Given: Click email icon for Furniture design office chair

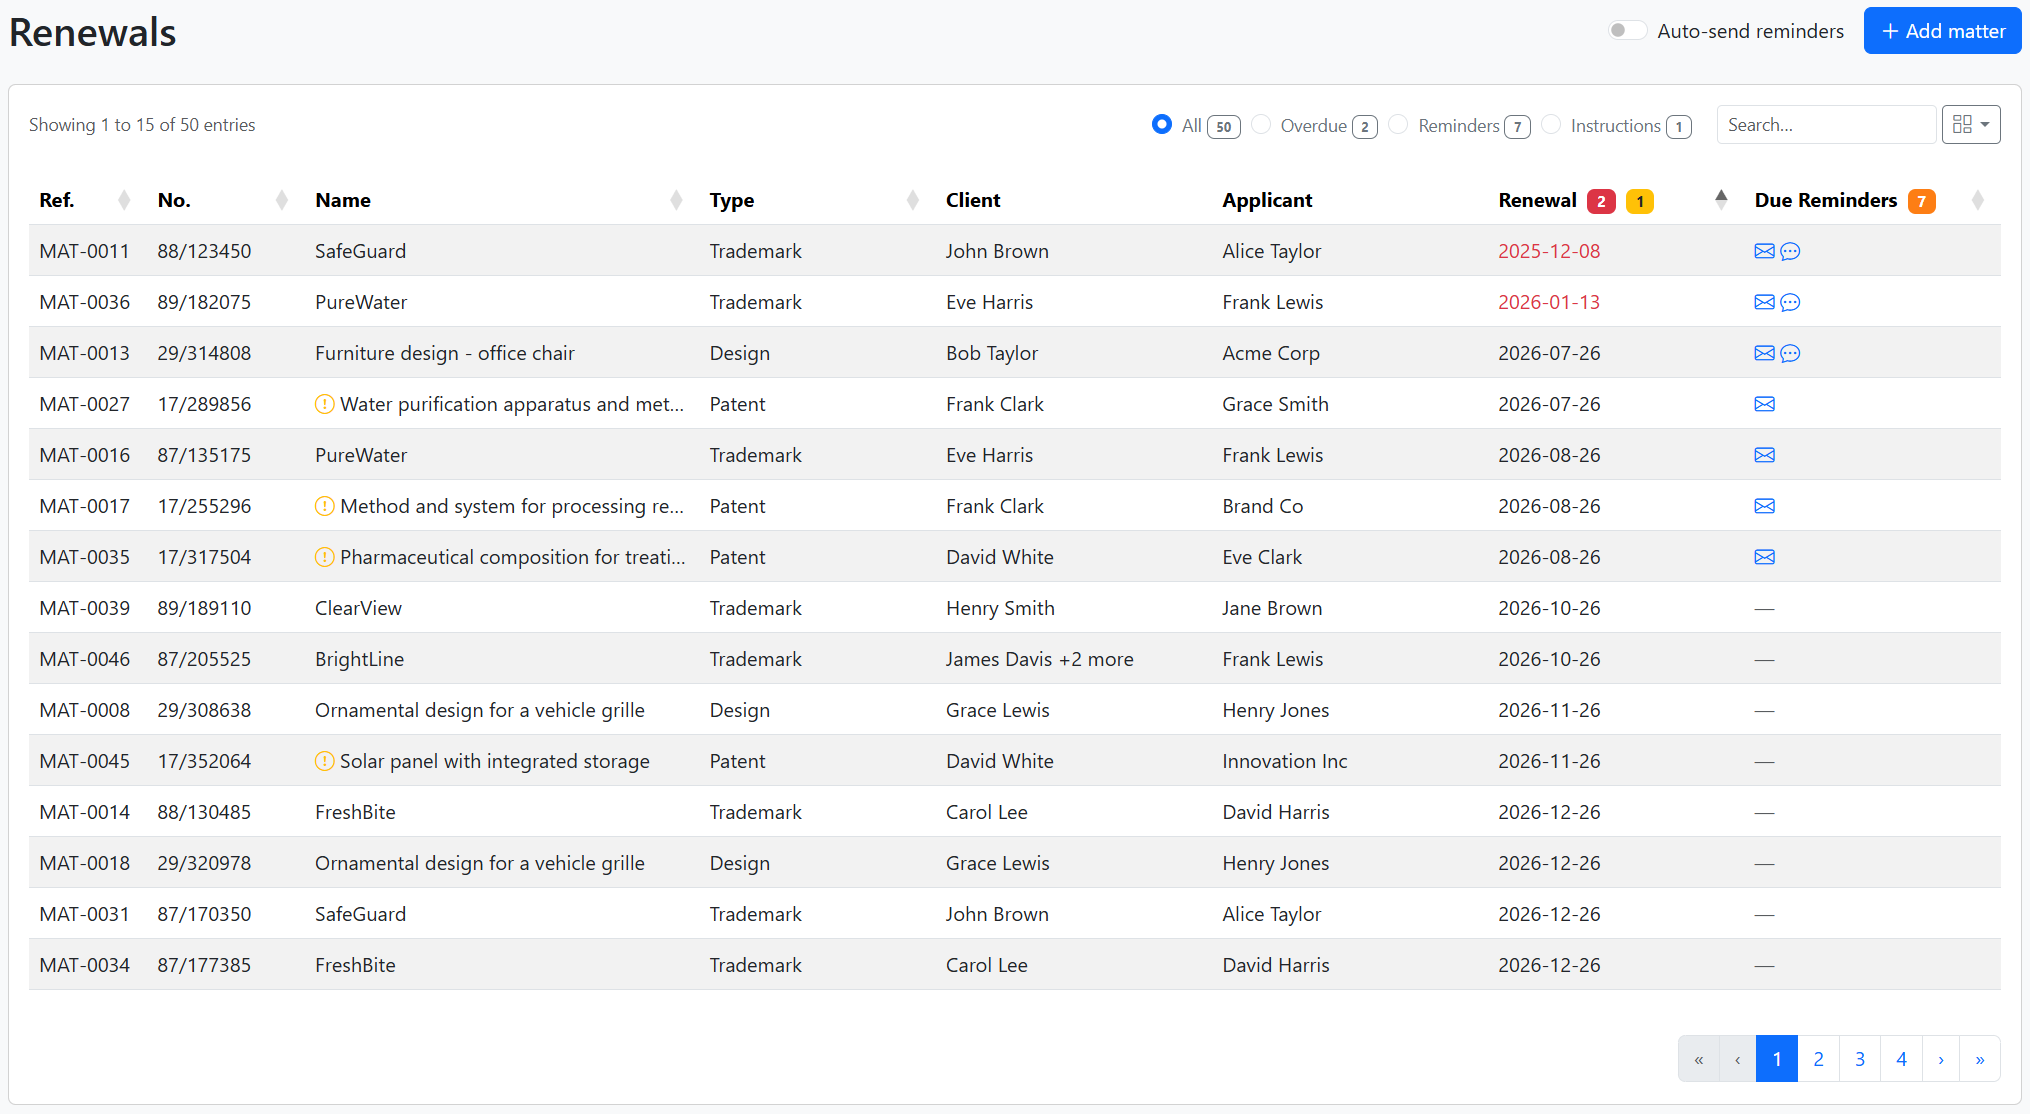Looking at the screenshot, I should tap(1764, 353).
